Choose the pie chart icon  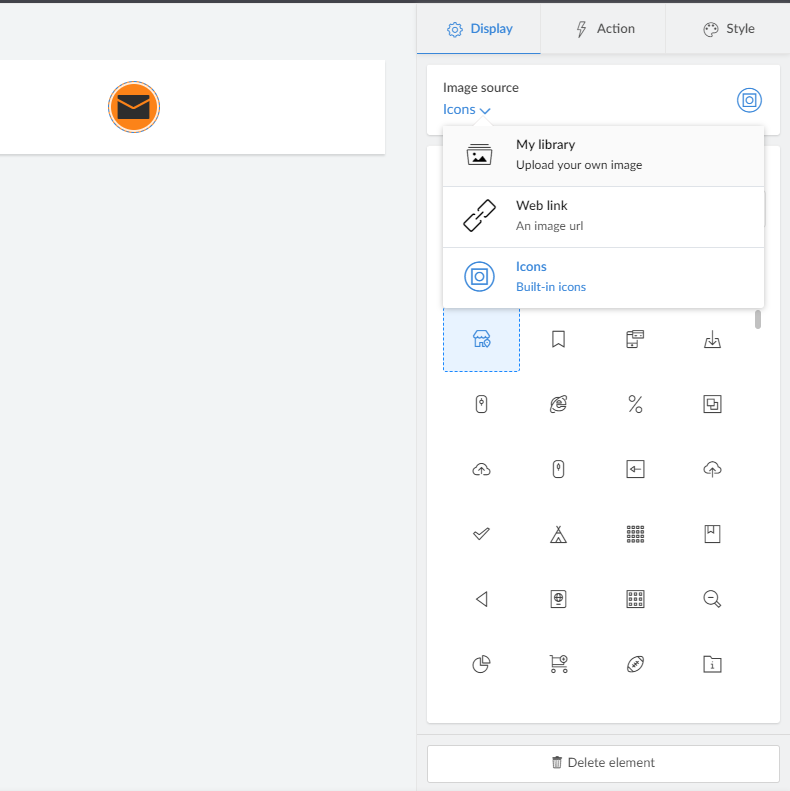[x=481, y=664]
